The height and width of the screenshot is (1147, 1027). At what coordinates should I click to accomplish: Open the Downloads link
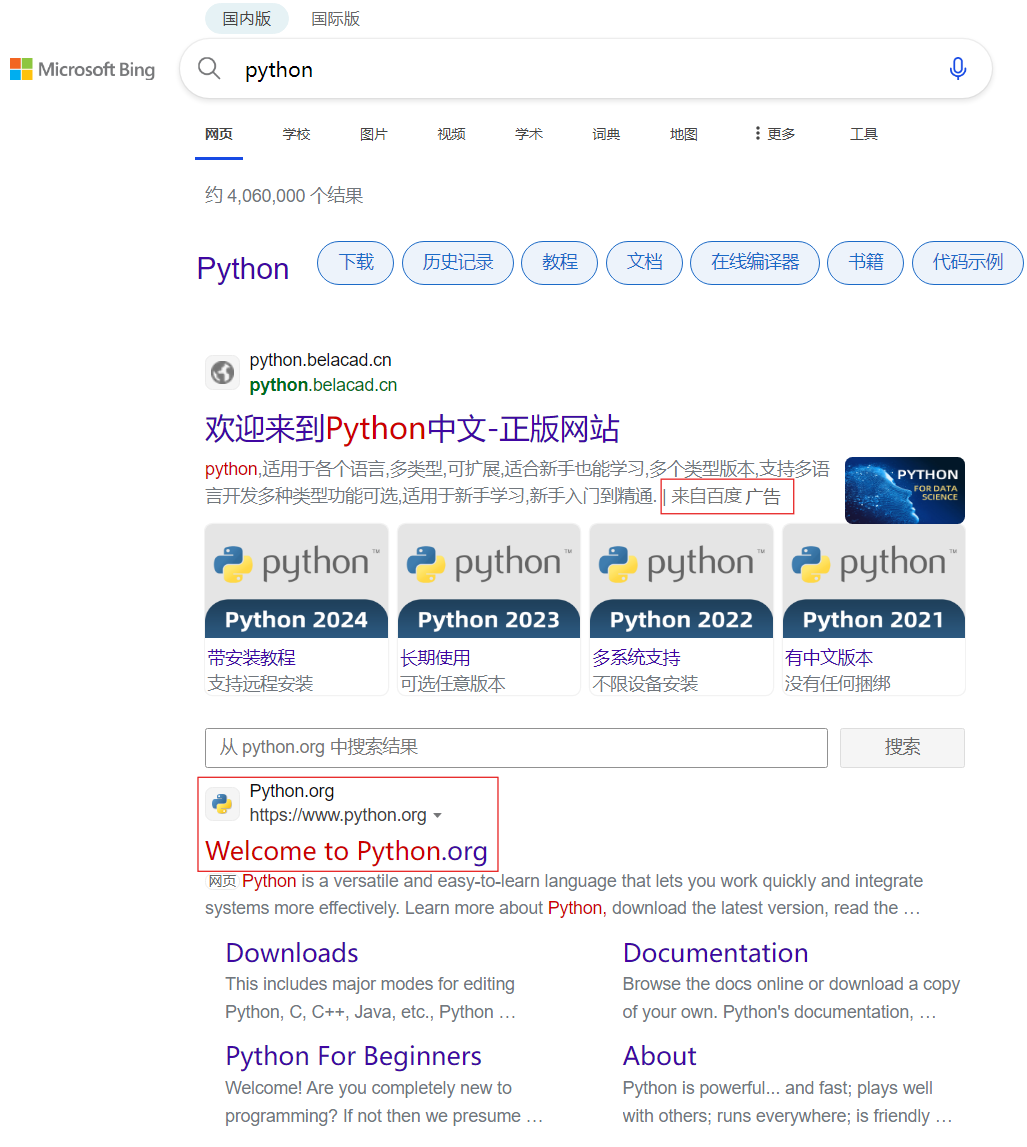291,953
